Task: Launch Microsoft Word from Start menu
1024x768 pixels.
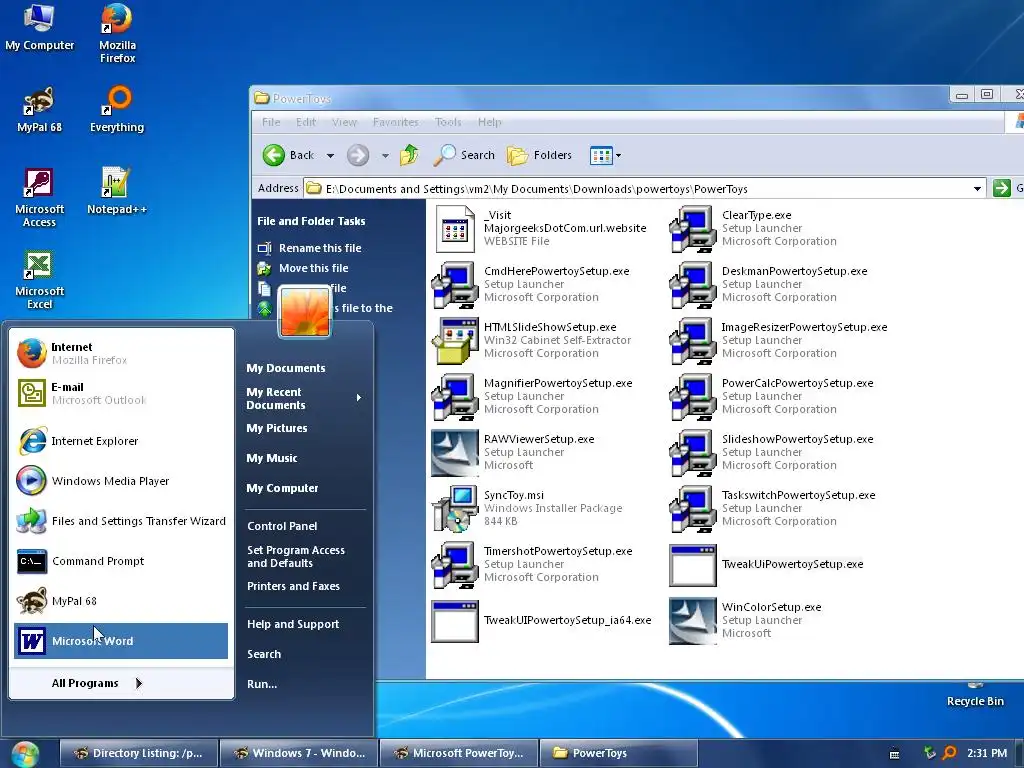Action: click(x=121, y=641)
